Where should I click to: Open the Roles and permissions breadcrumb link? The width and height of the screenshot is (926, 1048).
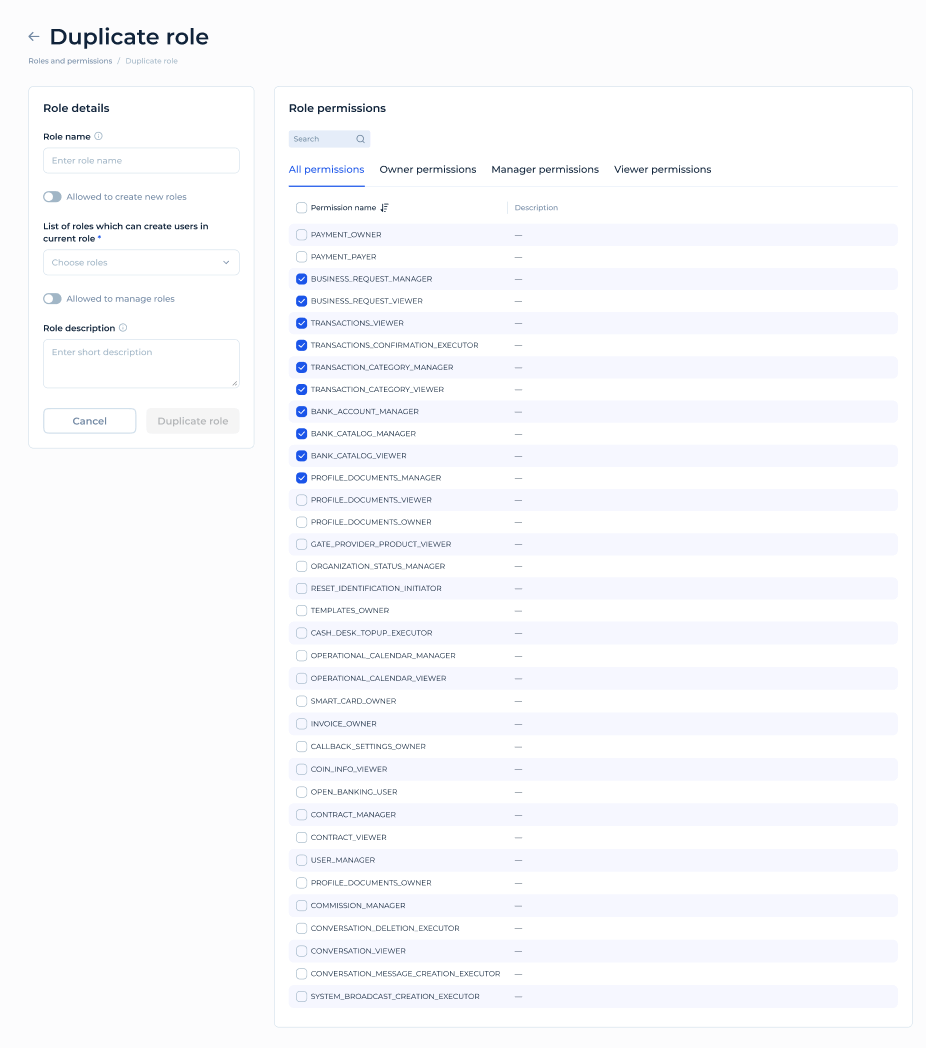coord(69,60)
